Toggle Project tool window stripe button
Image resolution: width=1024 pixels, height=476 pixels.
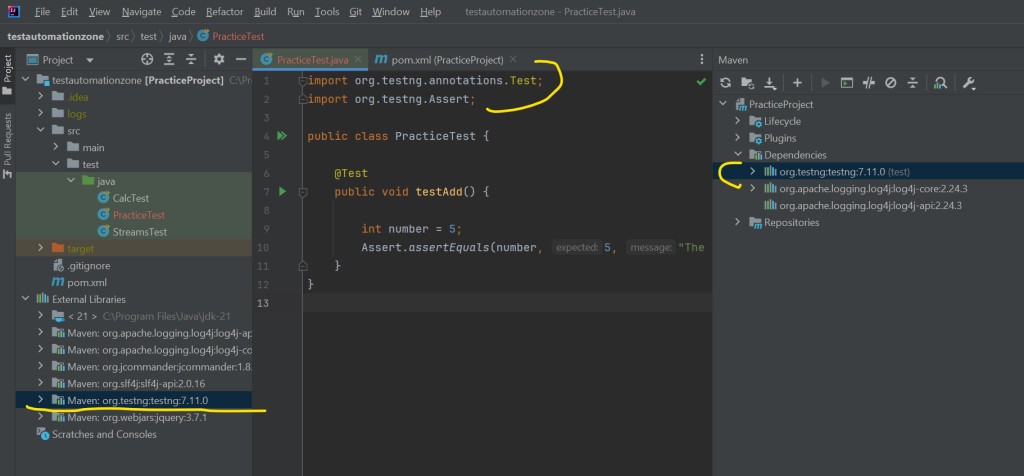7,74
